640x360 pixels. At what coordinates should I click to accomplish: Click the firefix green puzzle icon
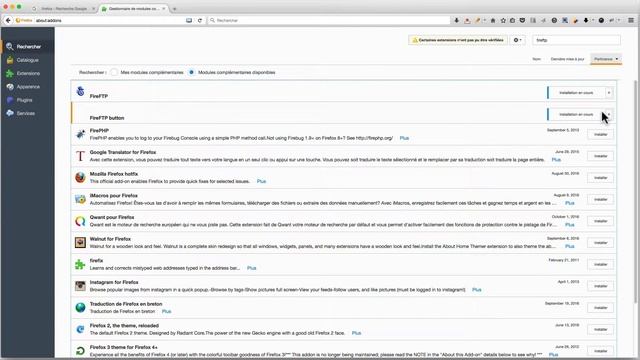tap(80, 264)
